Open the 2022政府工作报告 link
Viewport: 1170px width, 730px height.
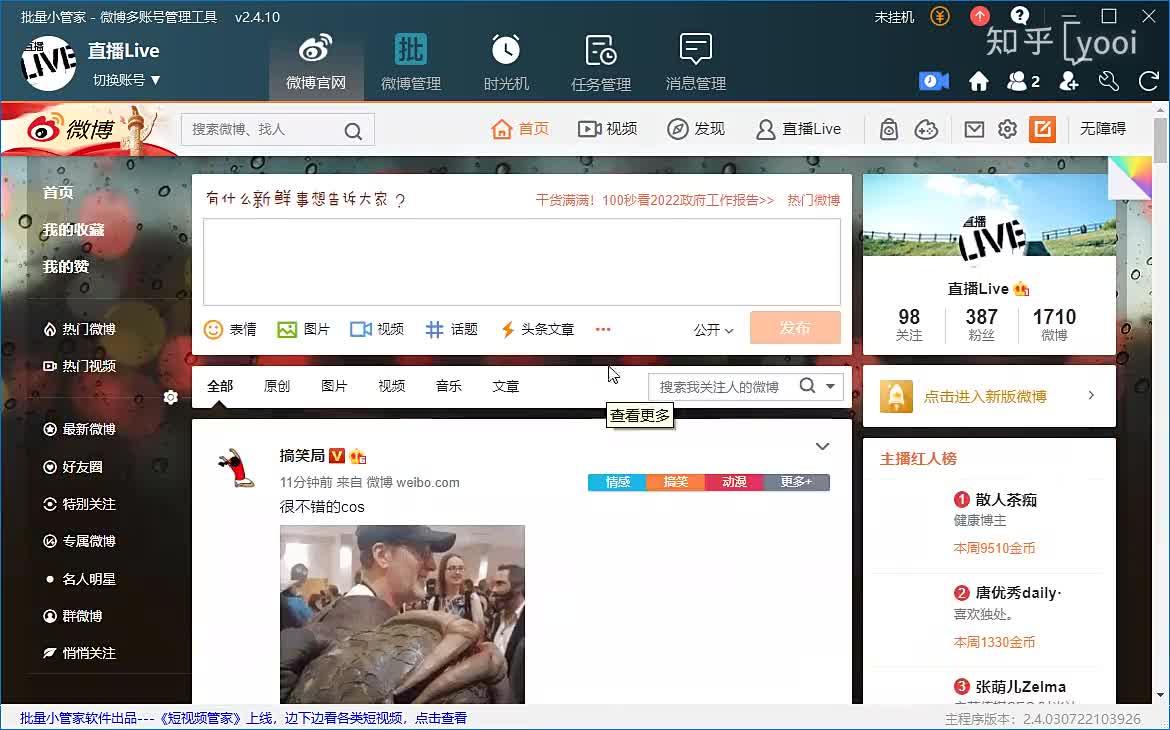[654, 200]
